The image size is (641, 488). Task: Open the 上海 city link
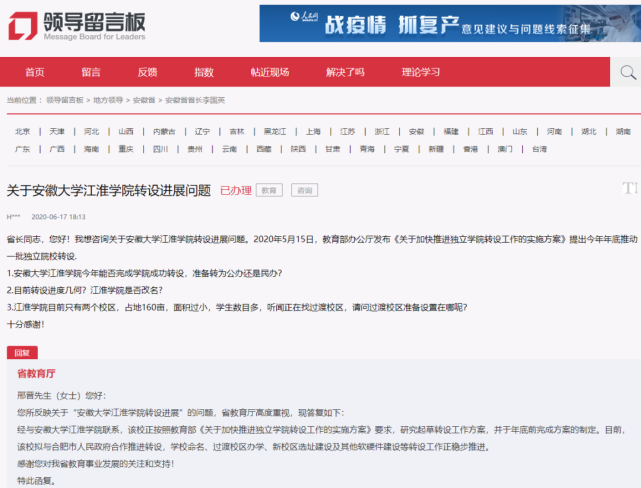click(x=313, y=132)
